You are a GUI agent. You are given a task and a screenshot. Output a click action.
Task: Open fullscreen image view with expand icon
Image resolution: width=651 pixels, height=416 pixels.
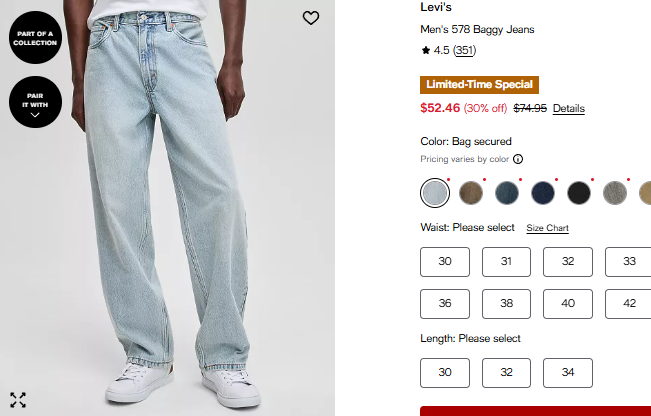pyautogui.click(x=18, y=400)
